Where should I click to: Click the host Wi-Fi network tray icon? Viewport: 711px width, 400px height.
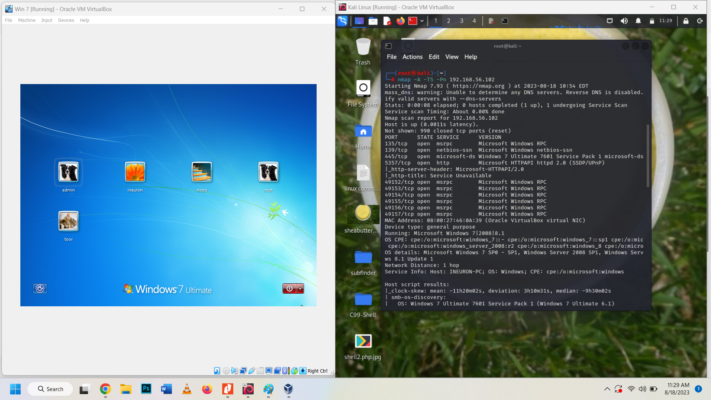(x=631, y=389)
